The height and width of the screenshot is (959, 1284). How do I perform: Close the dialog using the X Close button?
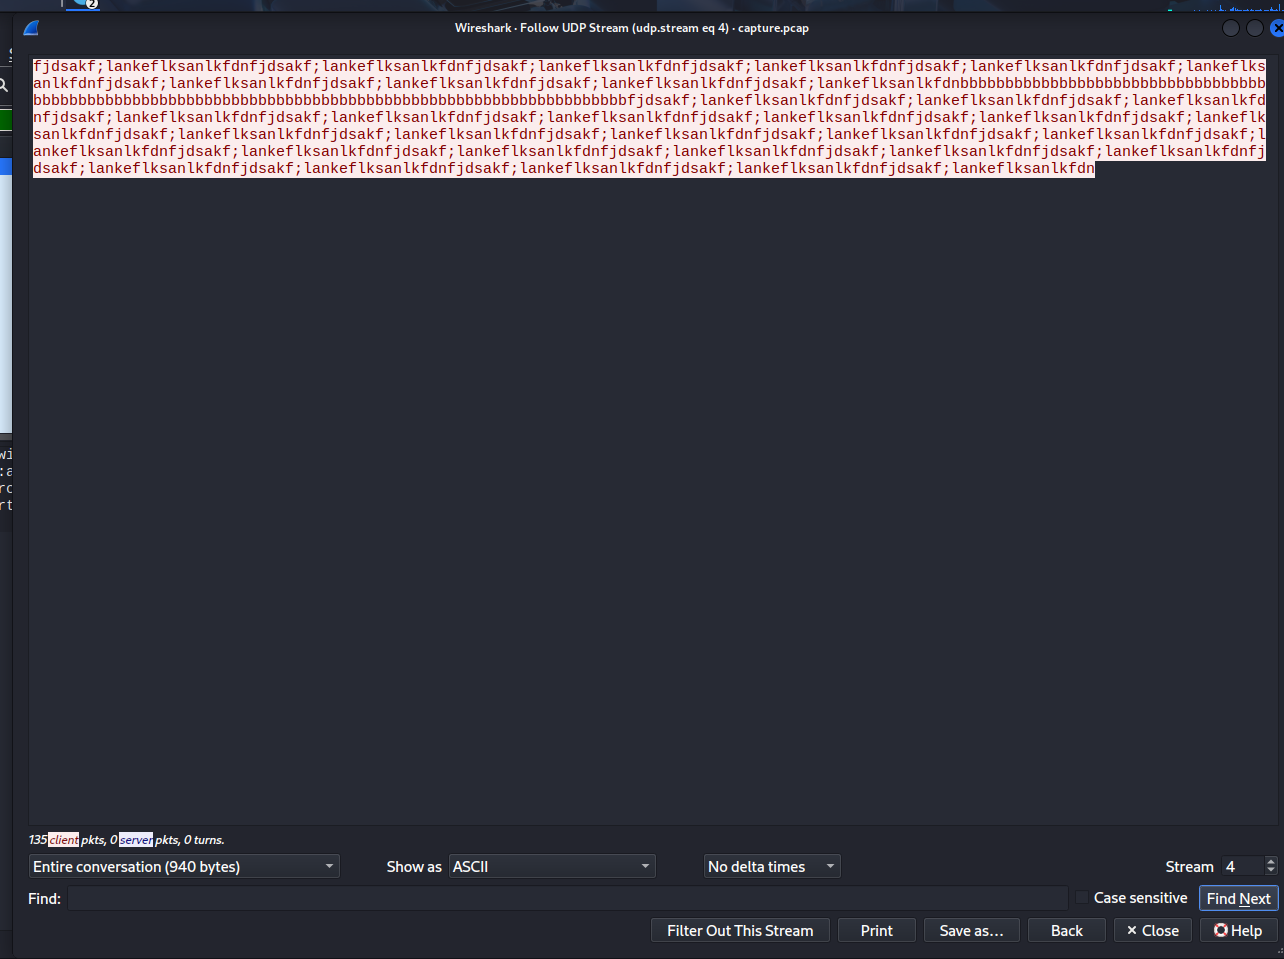[x=1152, y=930]
